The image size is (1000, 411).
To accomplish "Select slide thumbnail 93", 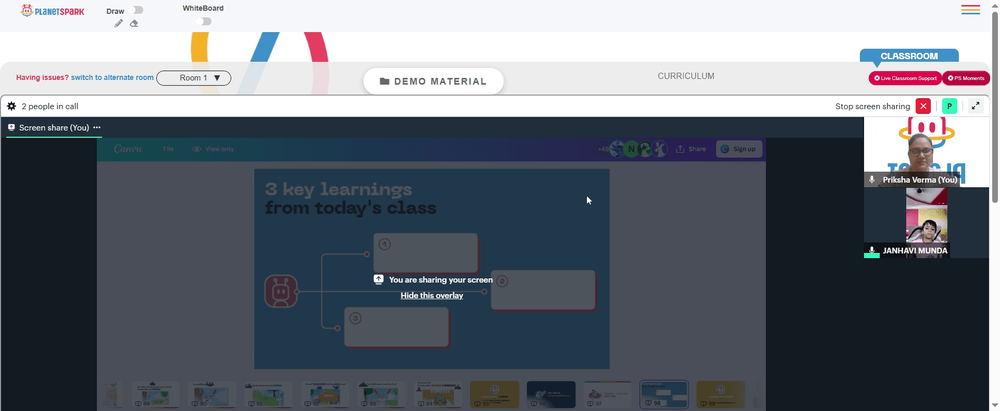I will [381, 395].
